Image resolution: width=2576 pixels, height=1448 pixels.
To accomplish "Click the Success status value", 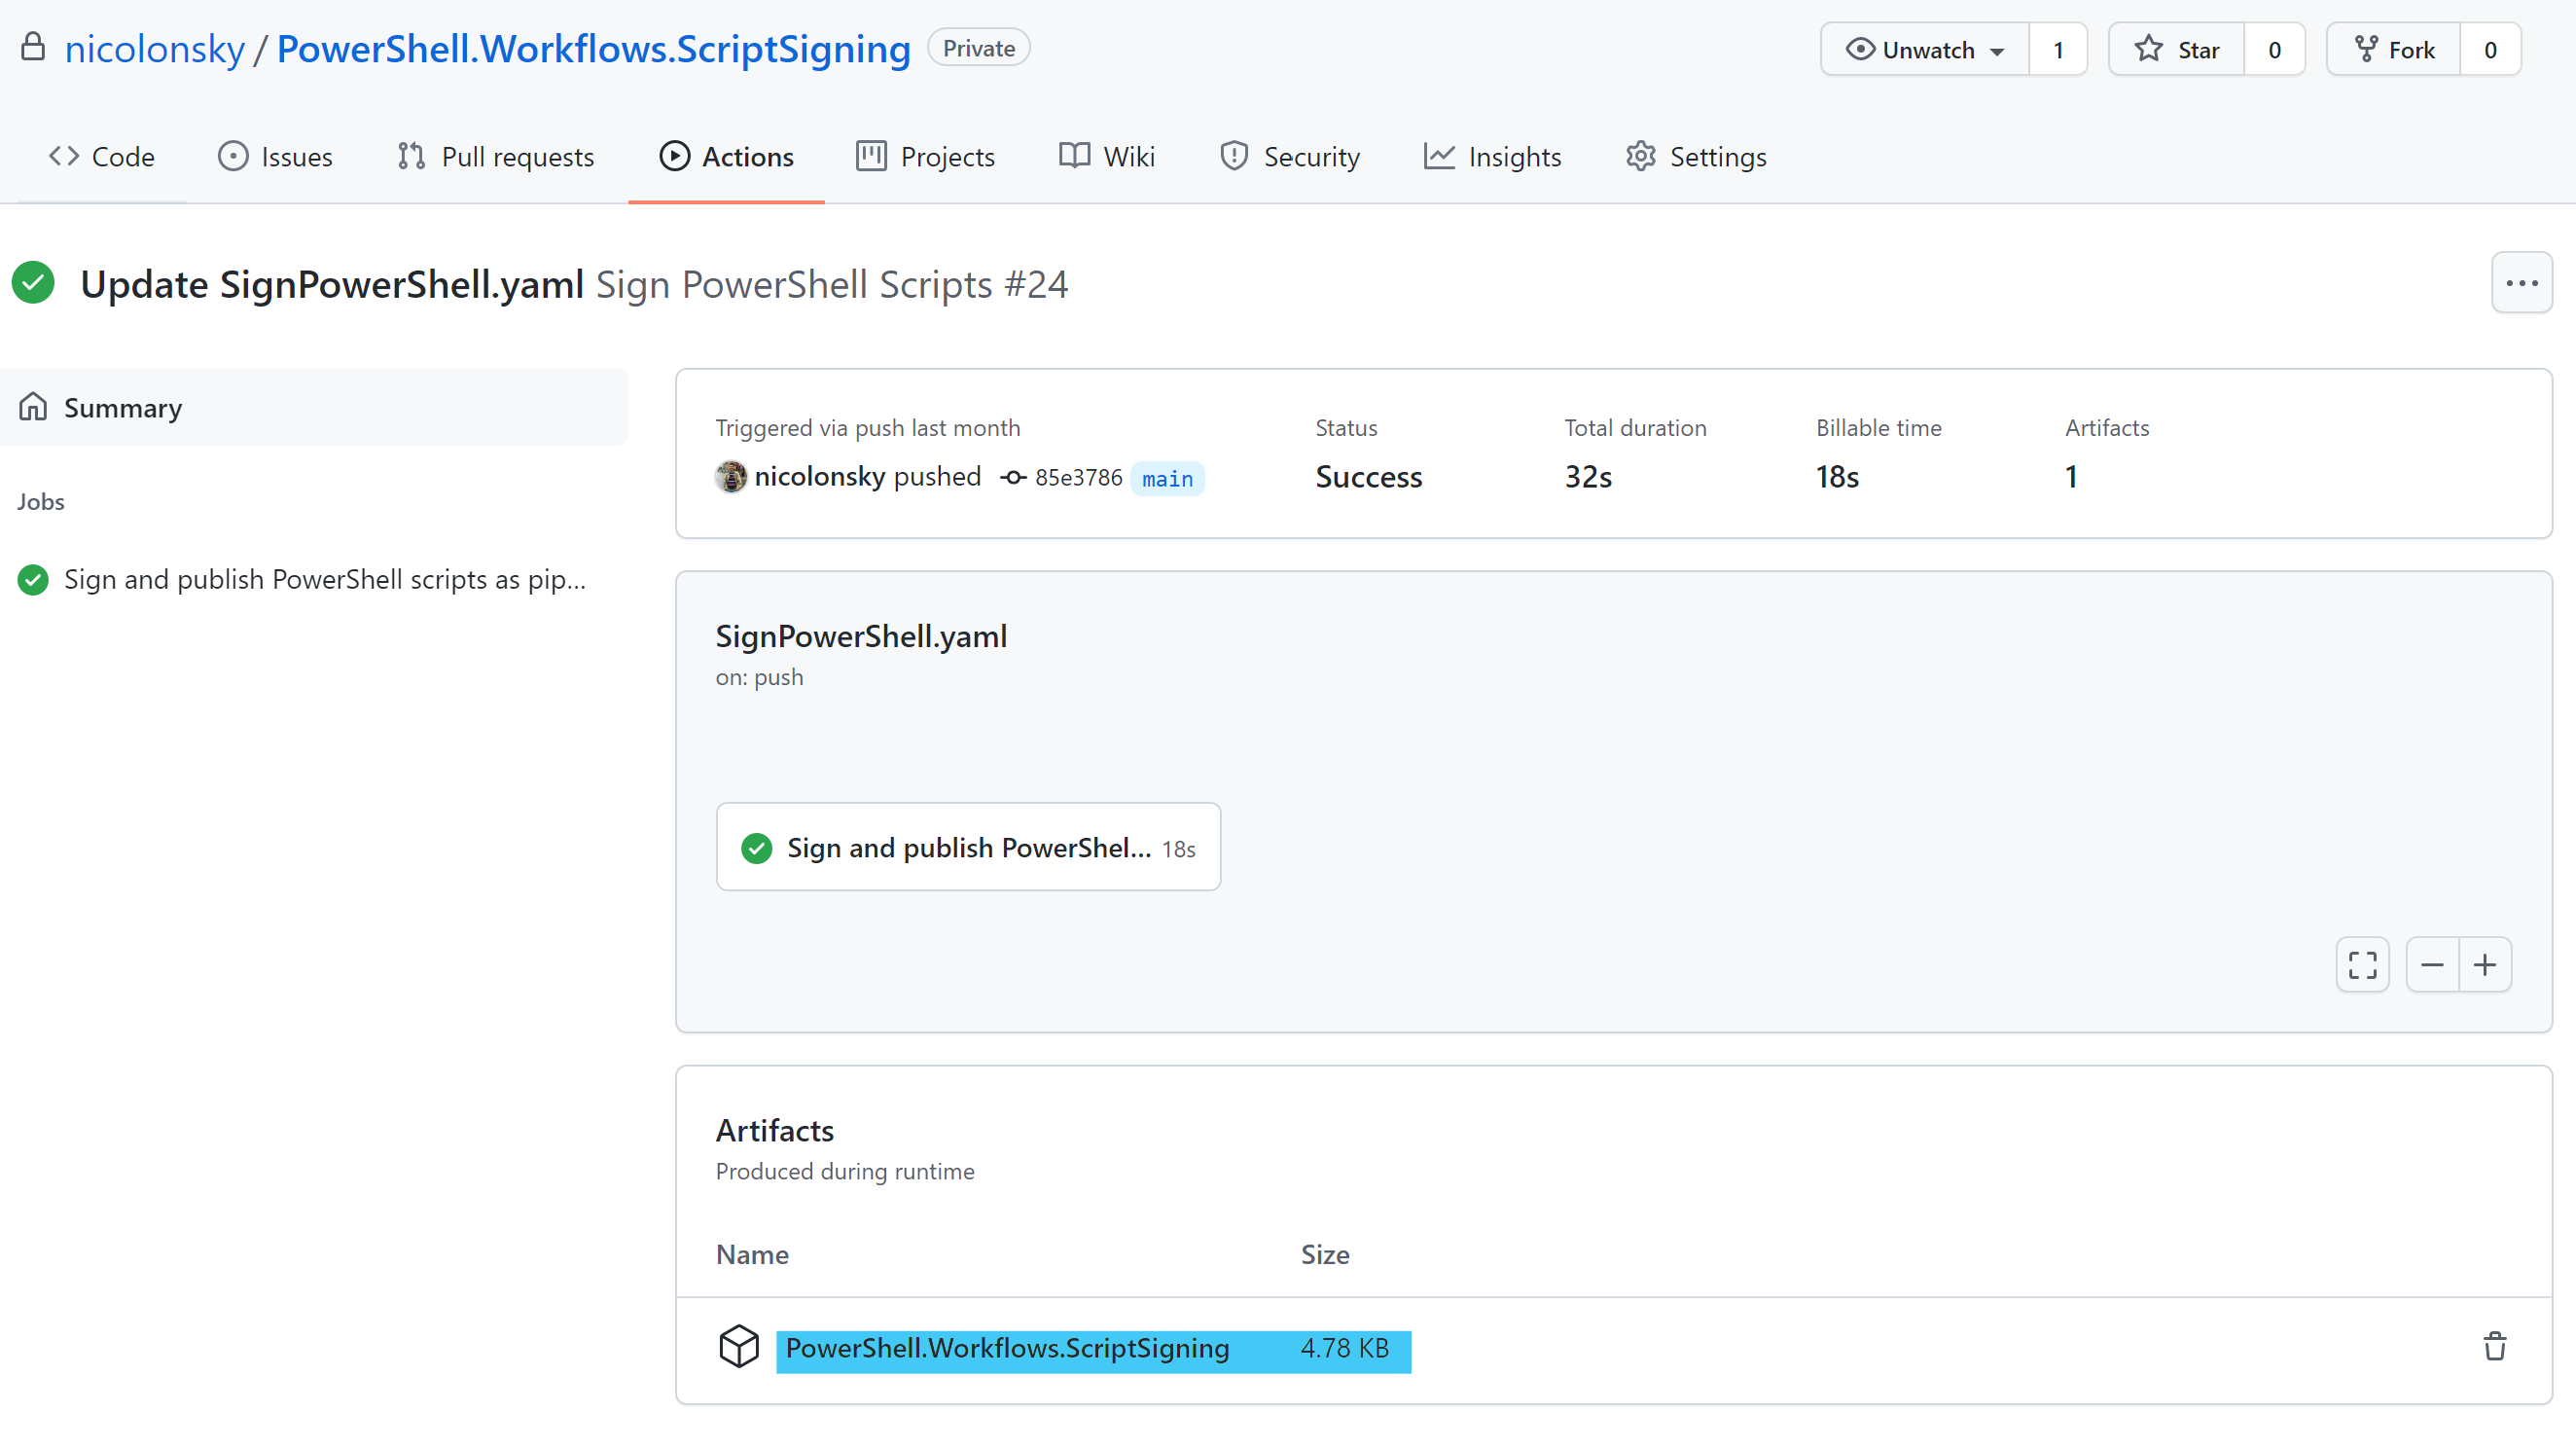I will pyautogui.click(x=1368, y=477).
